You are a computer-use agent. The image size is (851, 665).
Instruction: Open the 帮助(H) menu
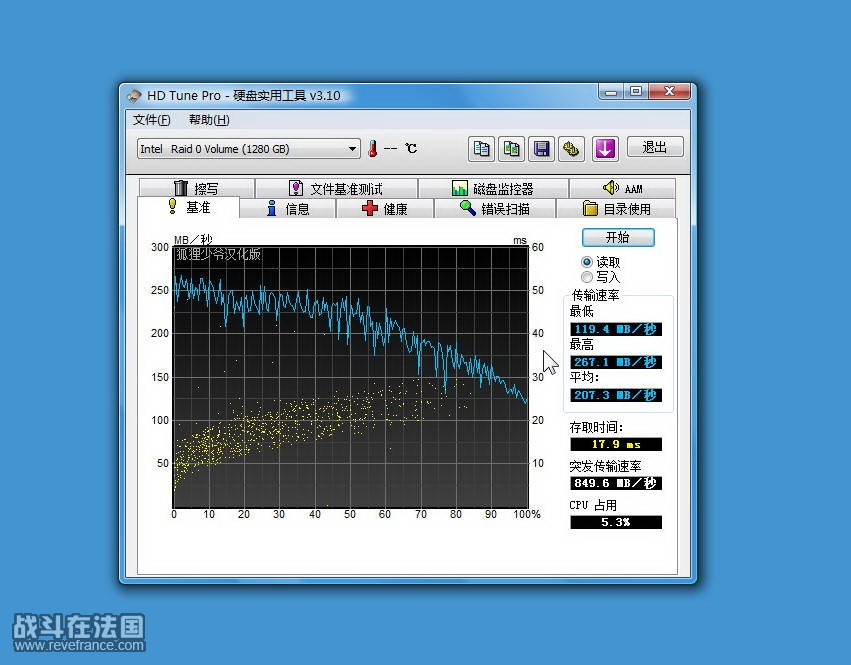point(209,120)
